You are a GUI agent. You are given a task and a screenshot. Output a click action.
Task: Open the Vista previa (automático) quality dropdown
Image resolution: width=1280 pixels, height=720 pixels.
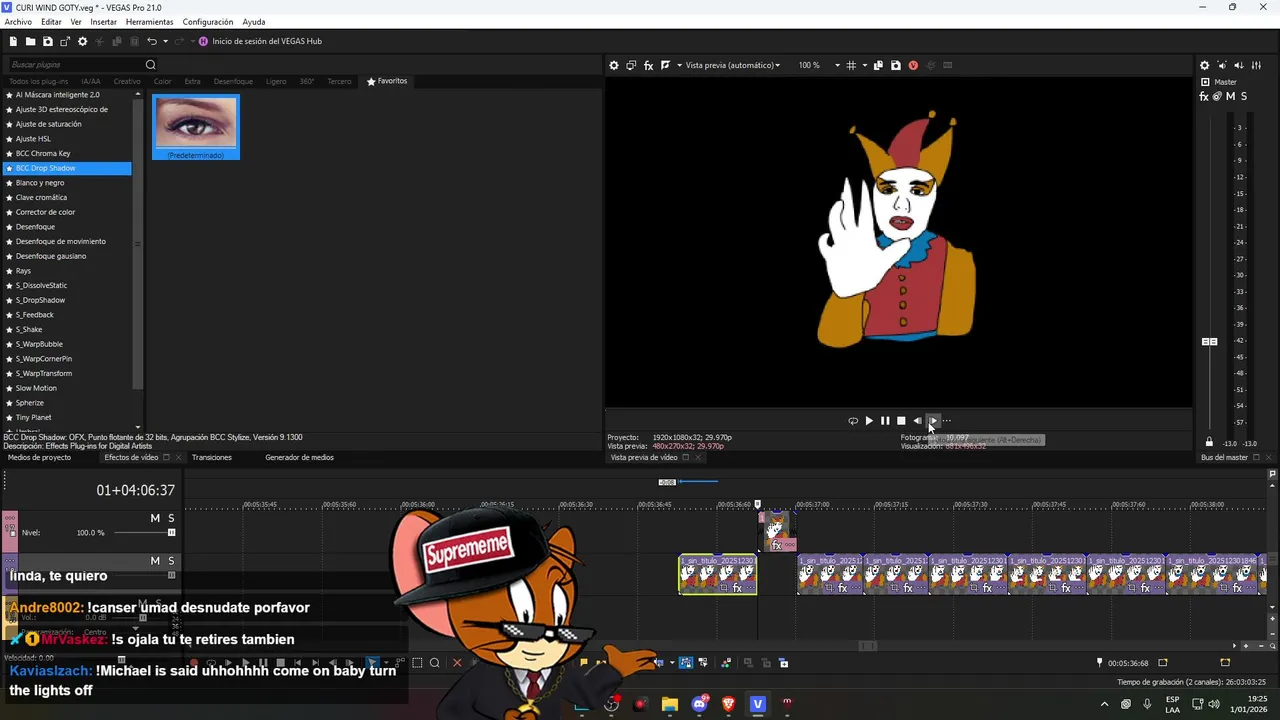(732, 65)
